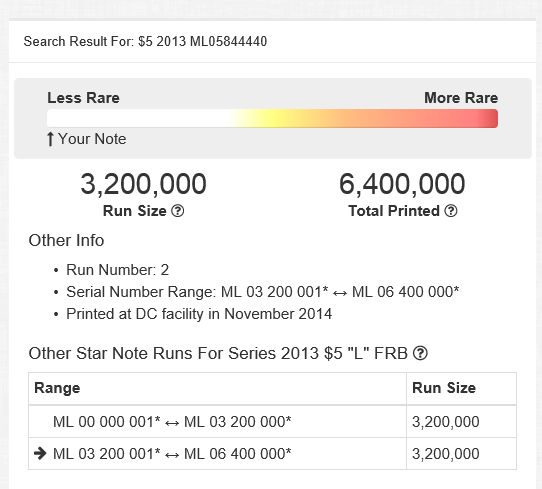Click the 3,200,000 run size in second row

pos(446,454)
